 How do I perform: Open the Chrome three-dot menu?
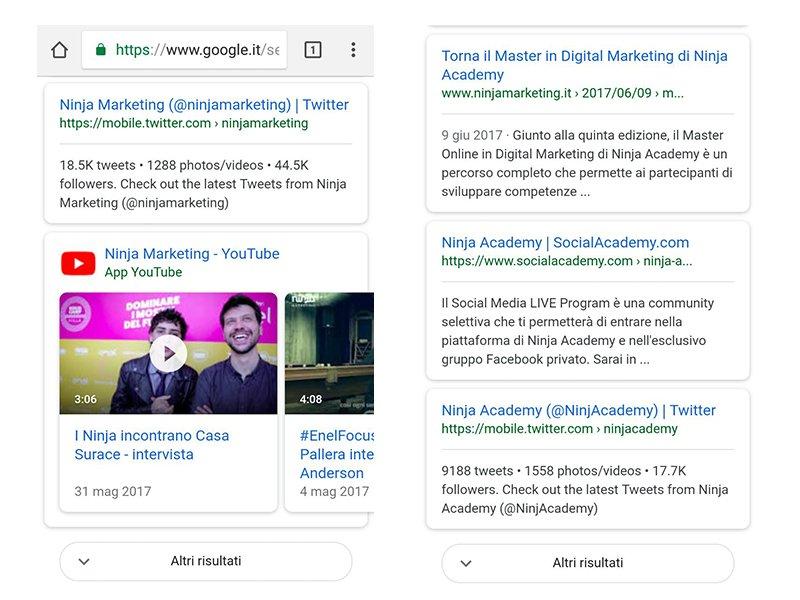point(353,50)
